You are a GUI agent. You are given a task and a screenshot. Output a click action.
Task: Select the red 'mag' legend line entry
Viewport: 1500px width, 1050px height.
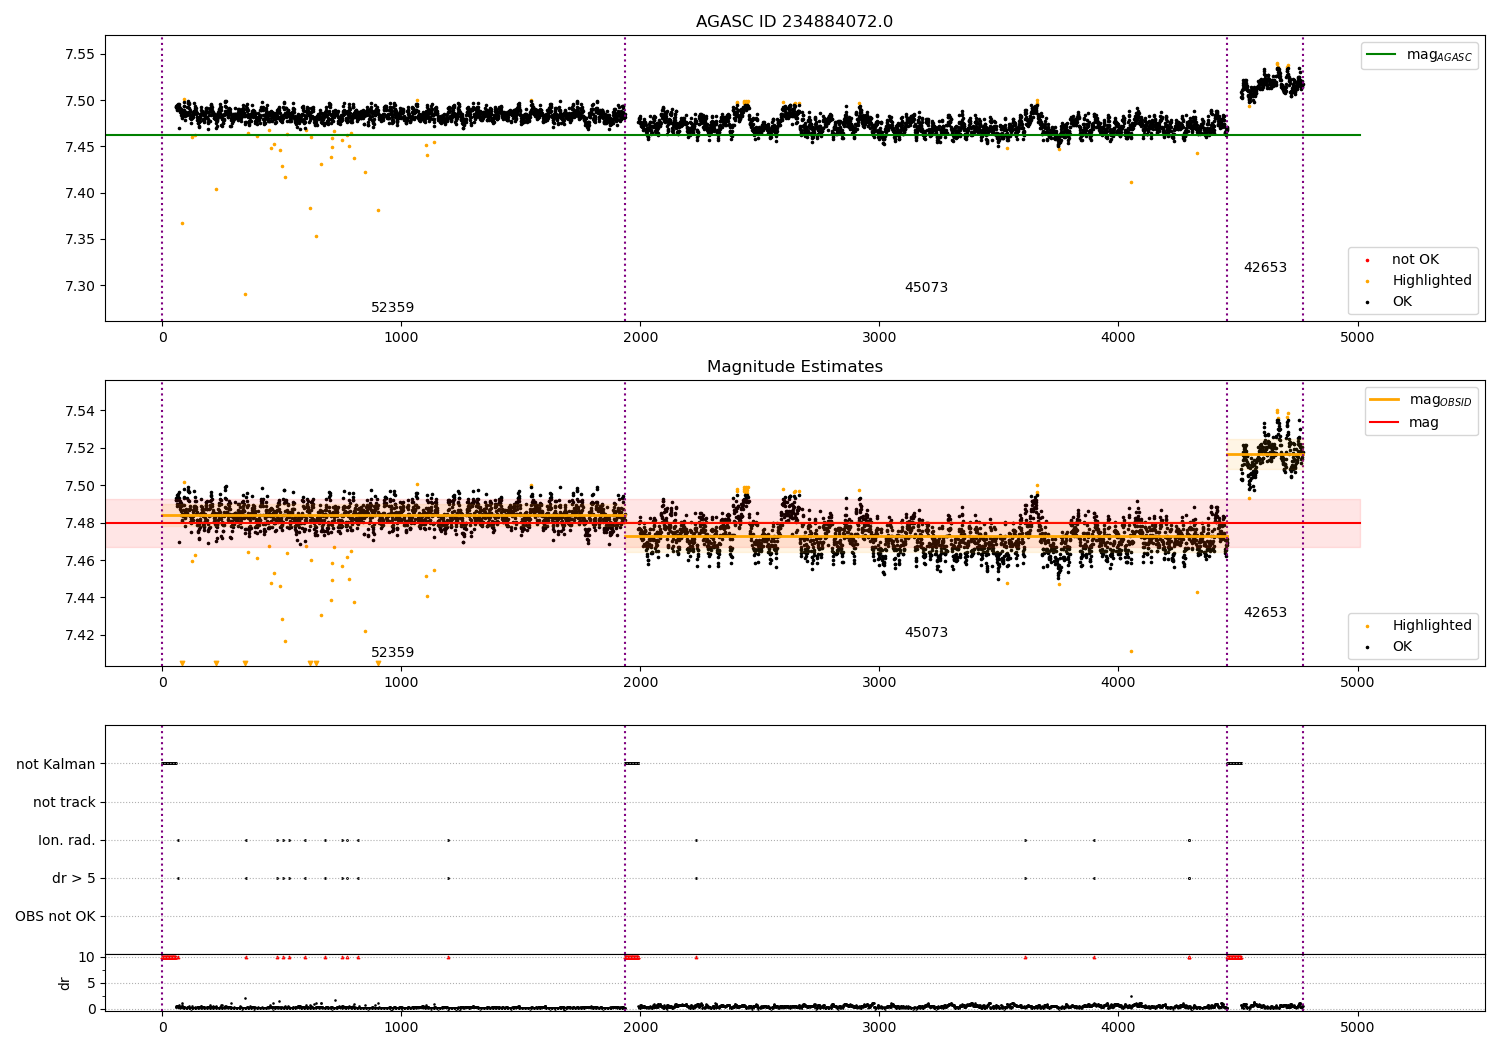[1405, 423]
